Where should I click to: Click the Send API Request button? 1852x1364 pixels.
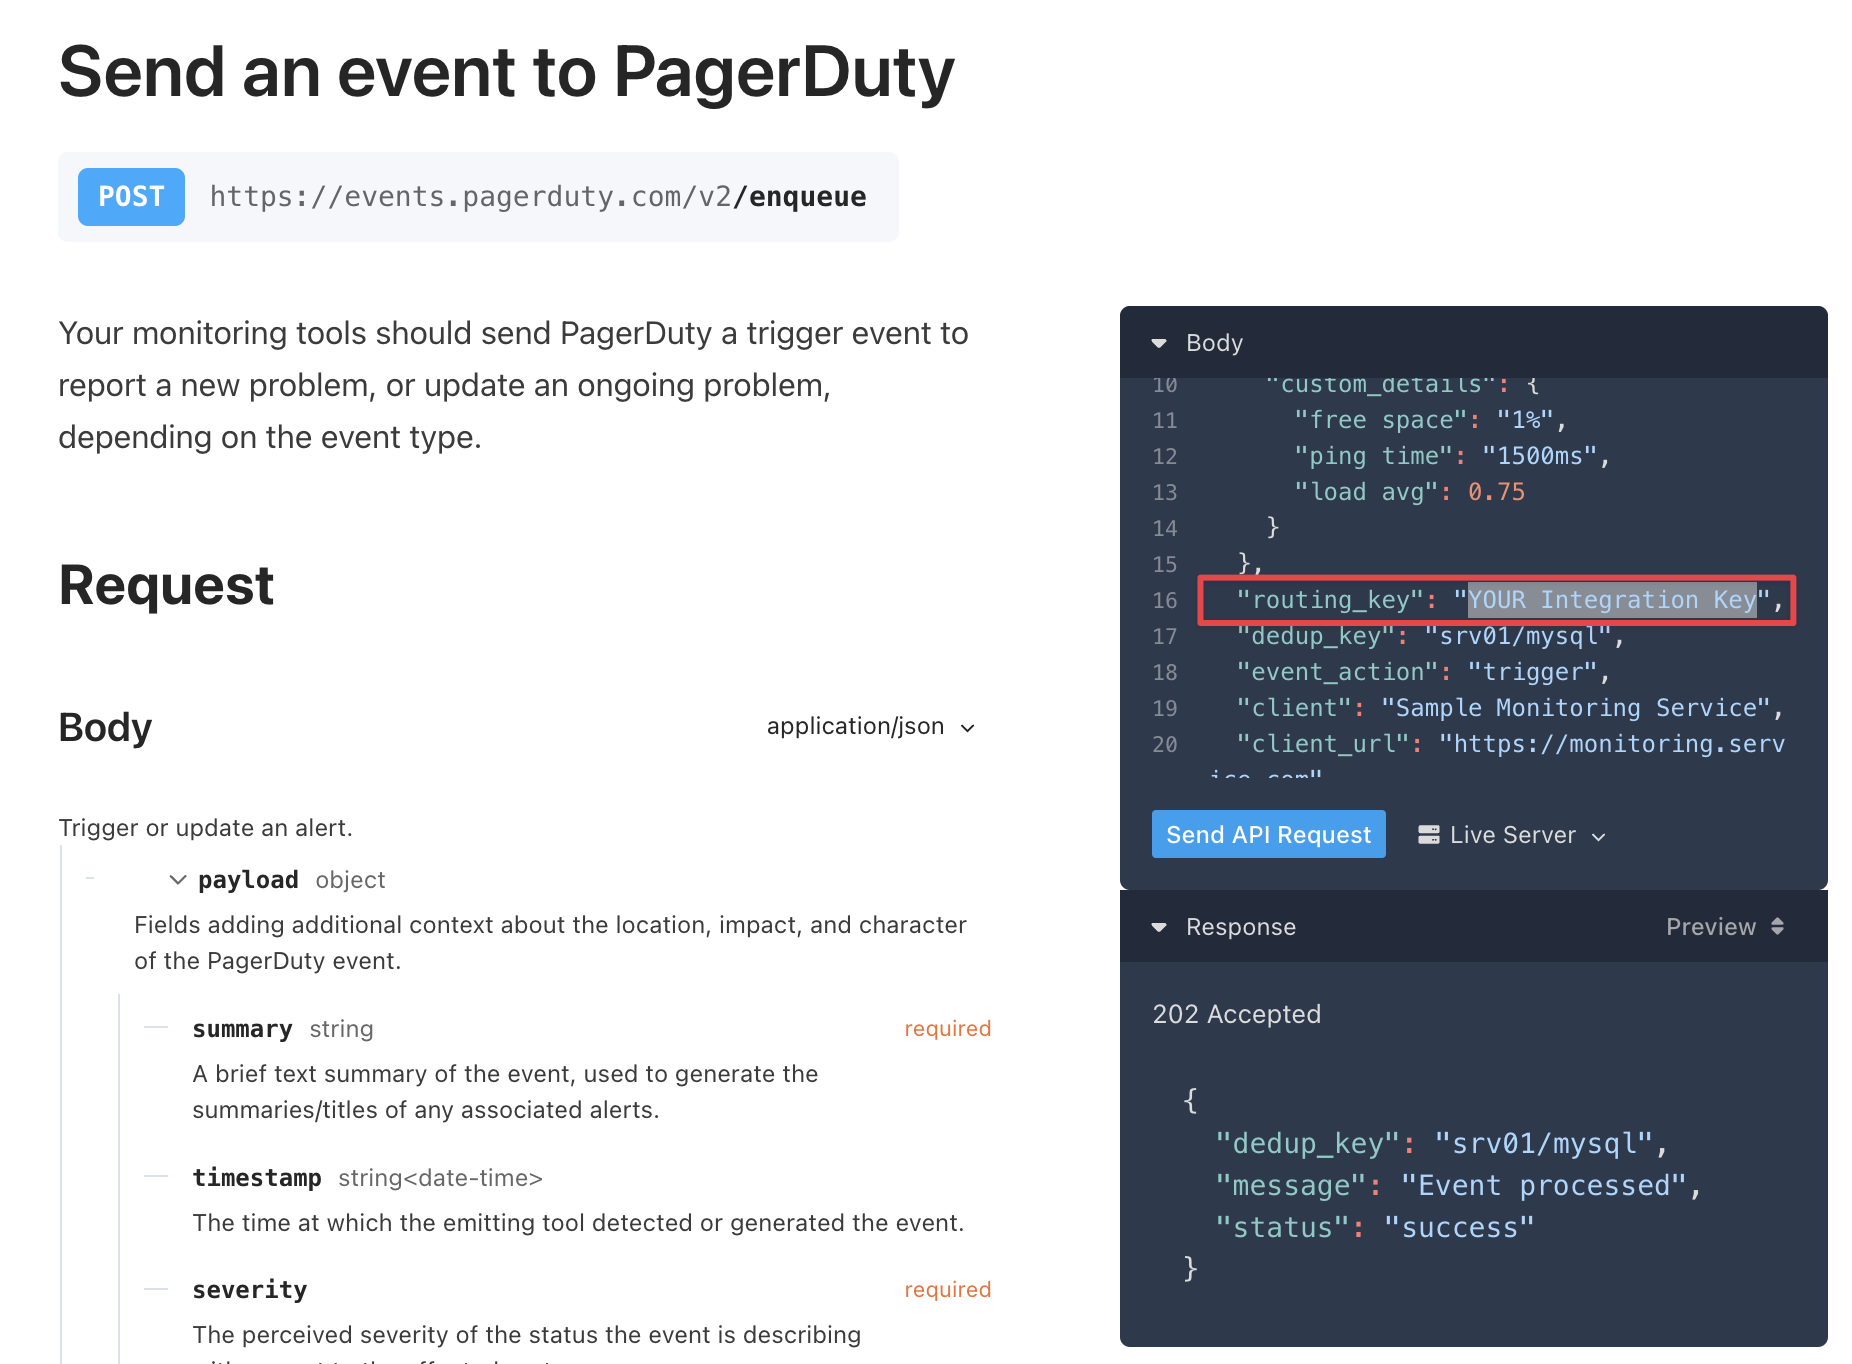[1268, 834]
